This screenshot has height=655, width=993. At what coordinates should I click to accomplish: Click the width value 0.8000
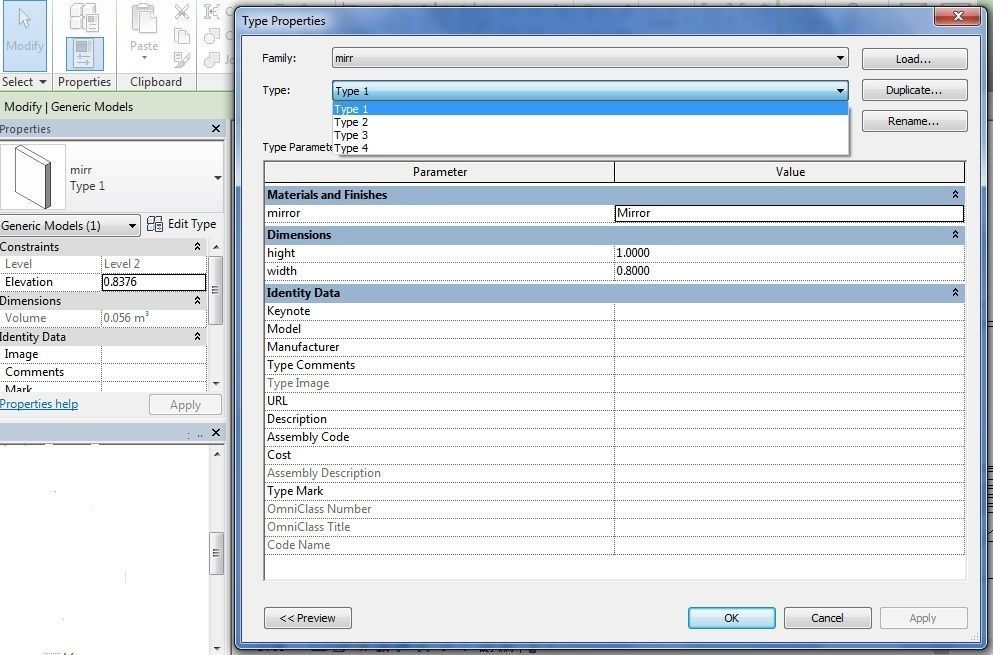789,270
